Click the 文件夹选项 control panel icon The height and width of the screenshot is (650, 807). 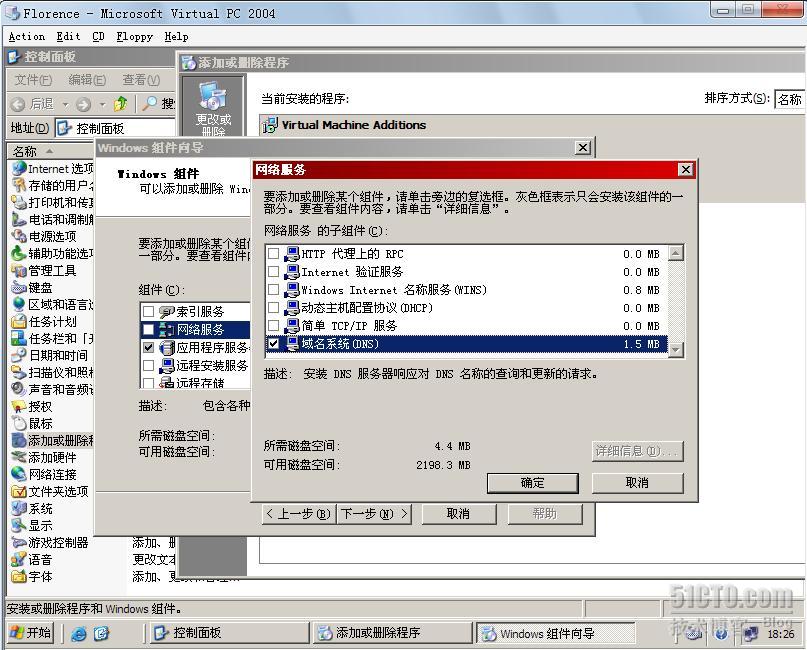coord(19,491)
